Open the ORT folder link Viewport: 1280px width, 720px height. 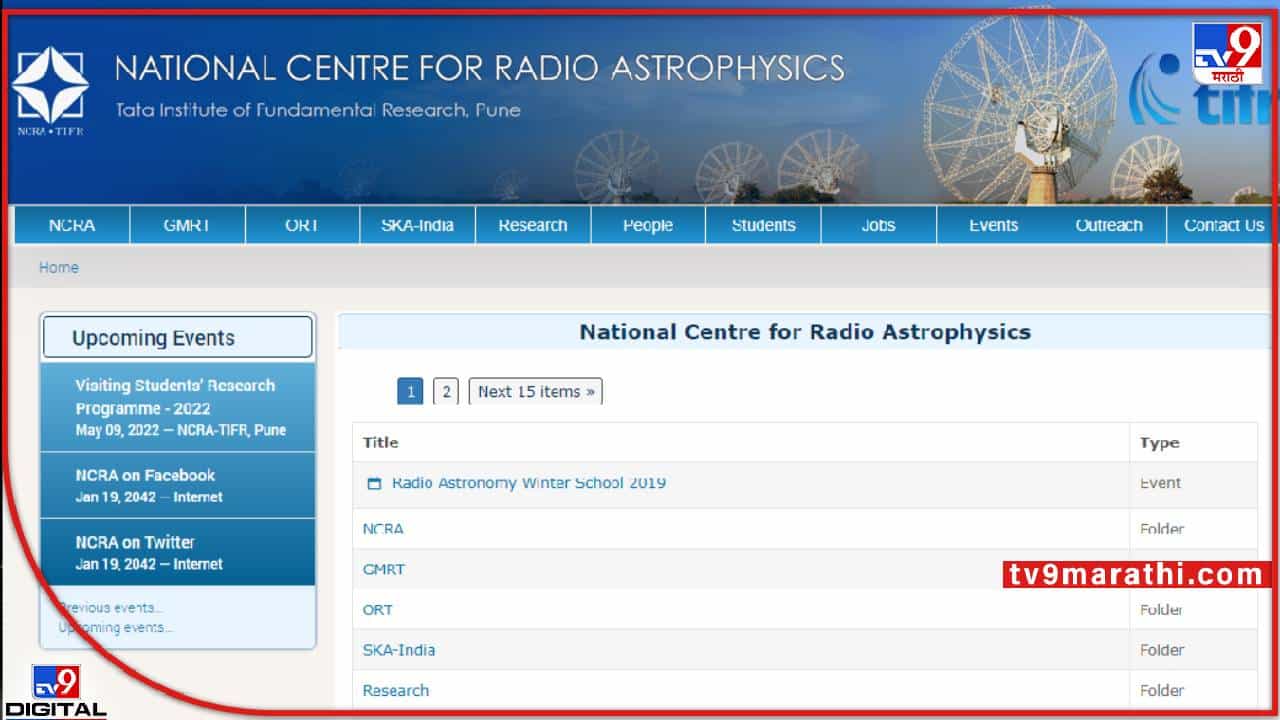tap(378, 609)
